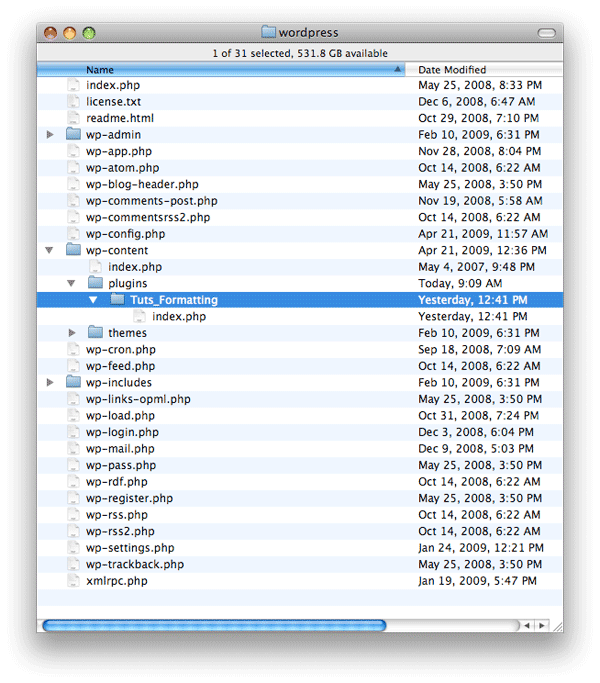This screenshot has width=600, height=683.
Task: Click the date 'May 4, 2007, 9:48 PM'
Action: click(476, 267)
